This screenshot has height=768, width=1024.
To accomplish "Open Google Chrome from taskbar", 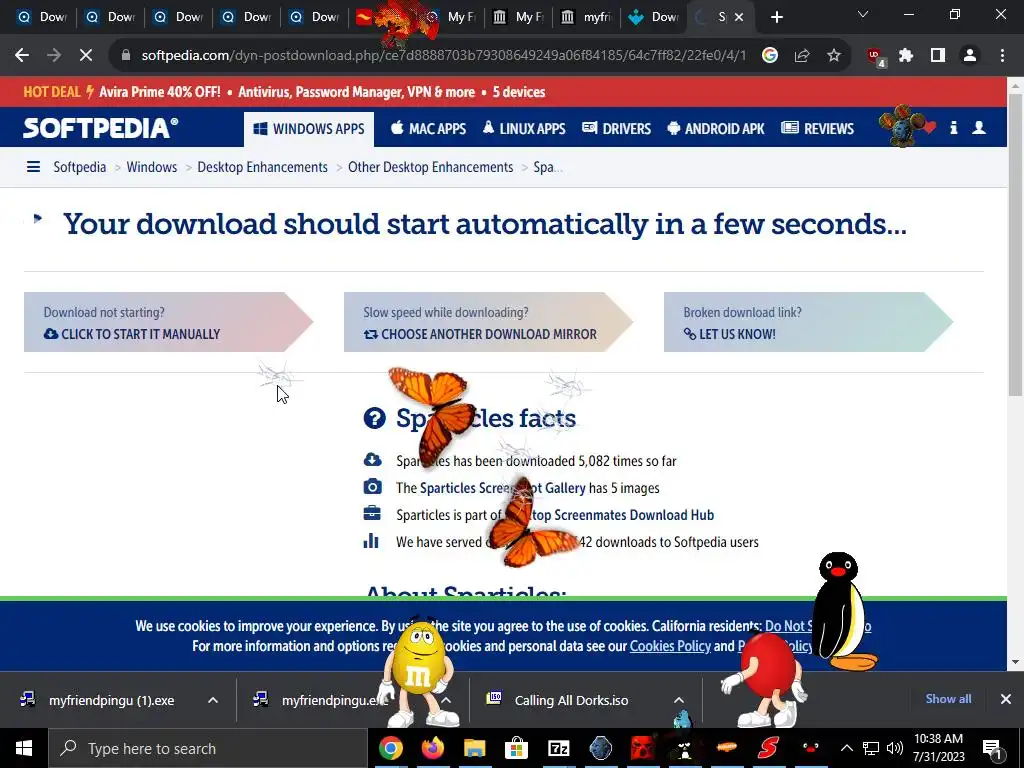I will pyautogui.click(x=391, y=748).
